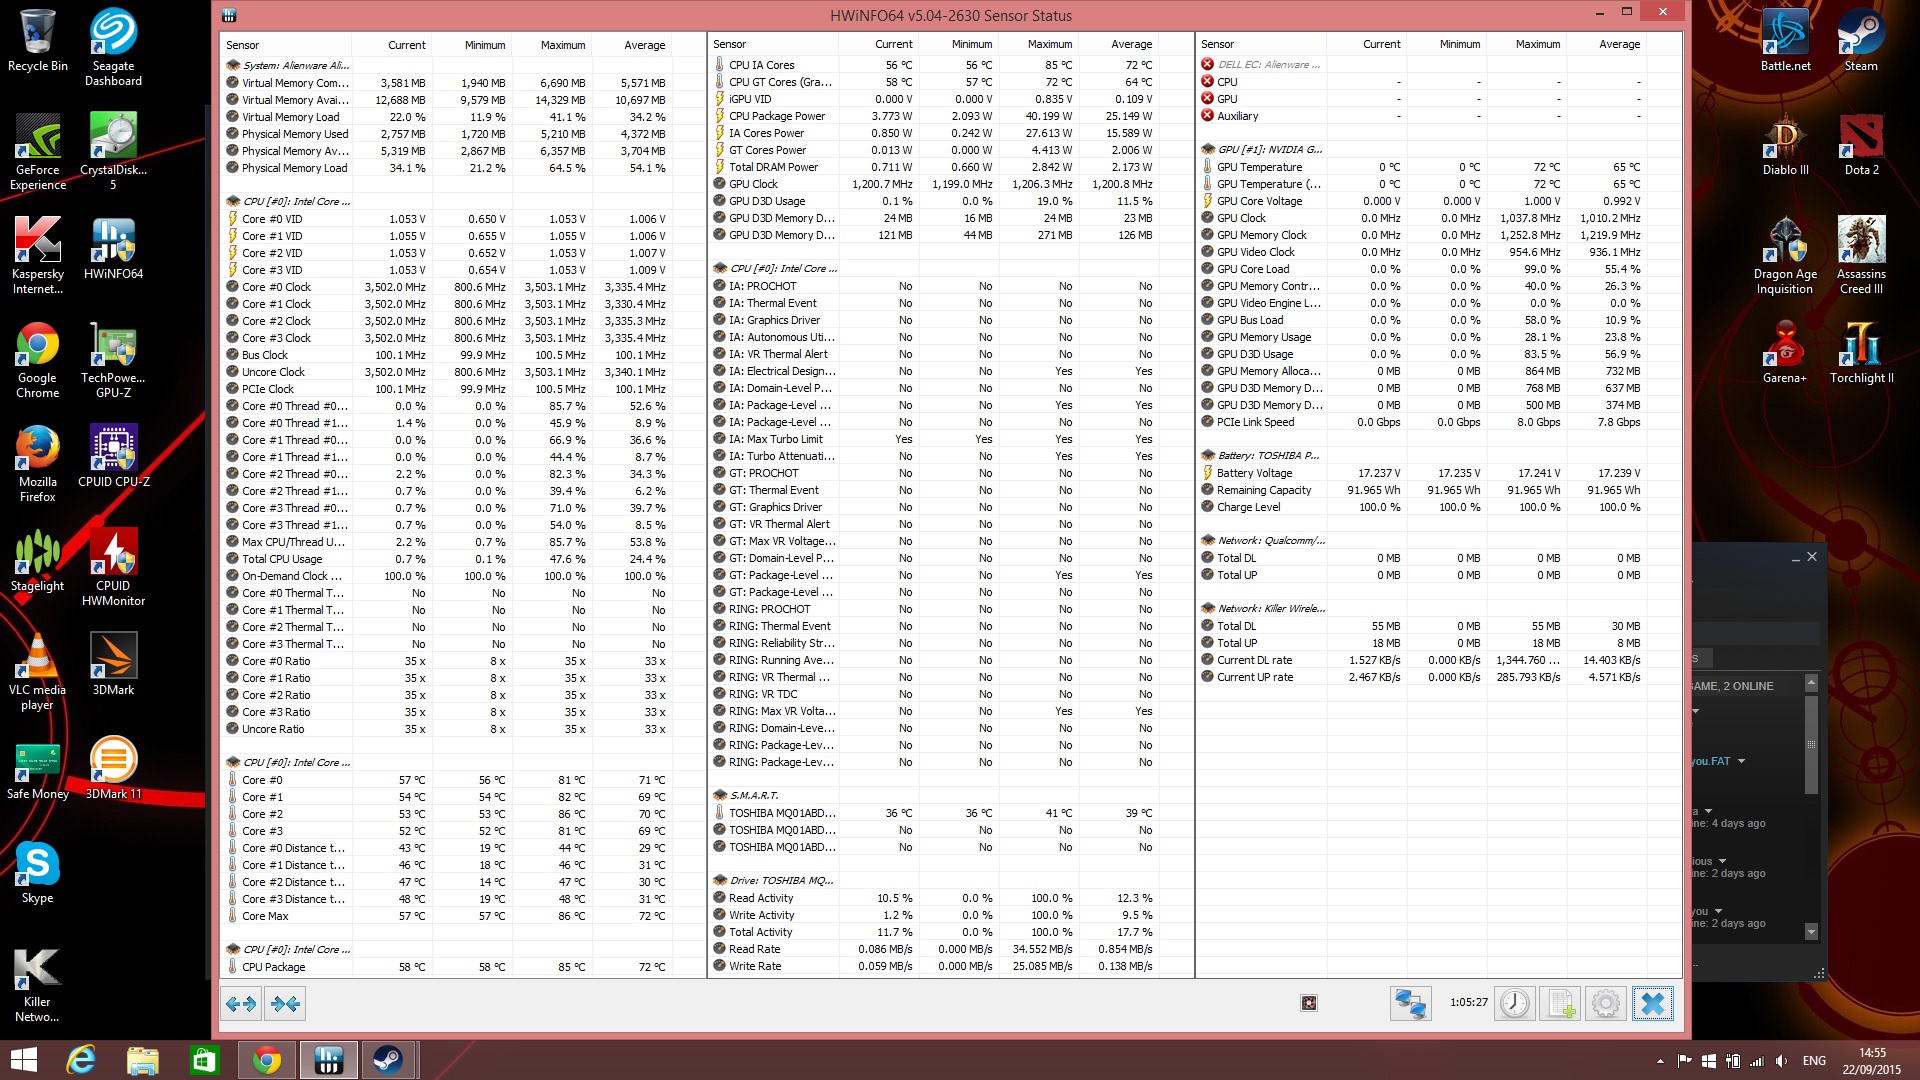Launch Kaspersky Internet Security shortcut
Viewport: 1920px width, 1080px height.
(x=38, y=256)
